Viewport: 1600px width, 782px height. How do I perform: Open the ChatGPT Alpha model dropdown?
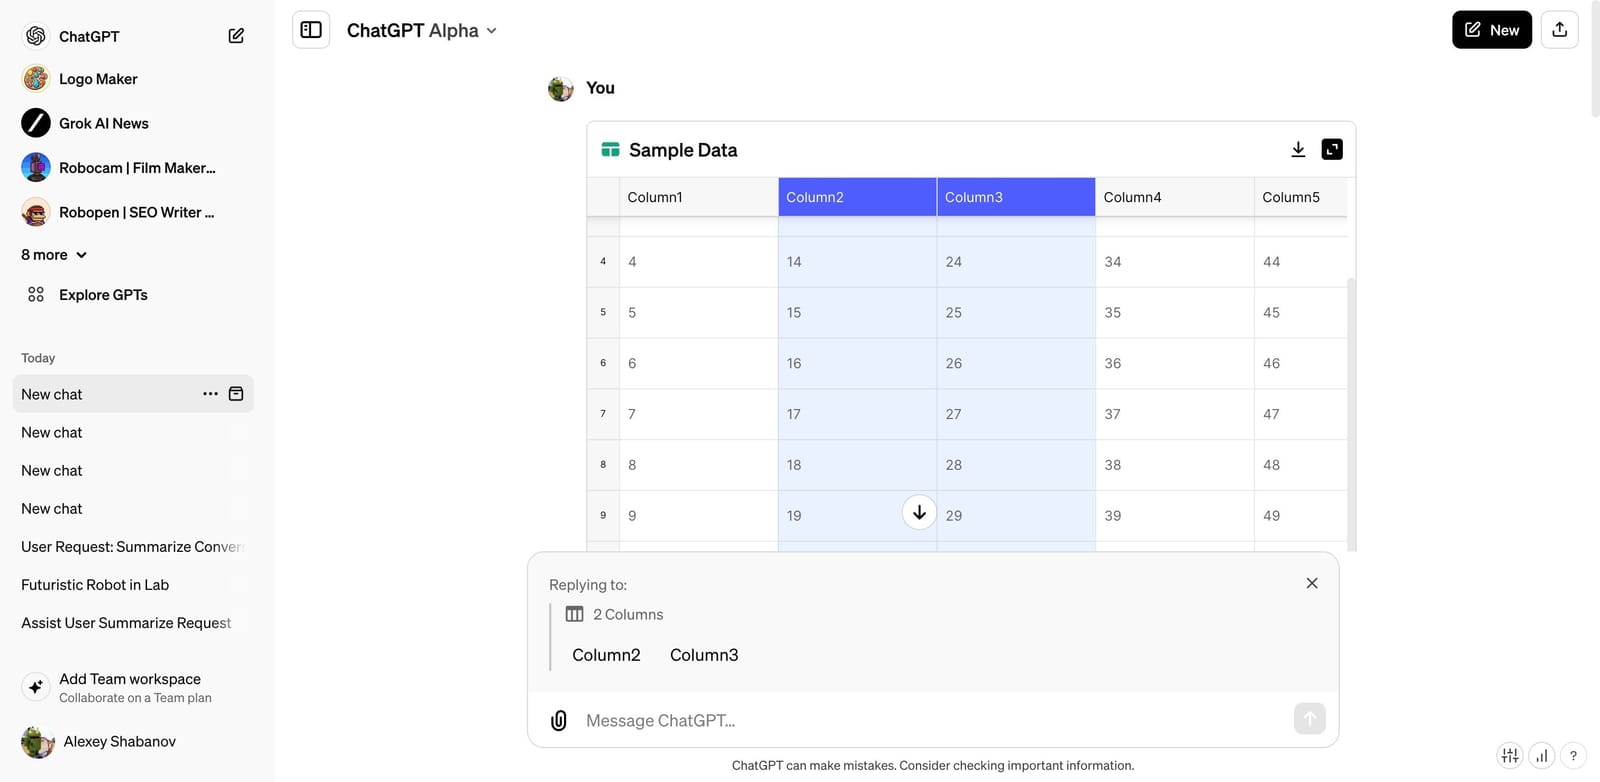[x=420, y=30]
